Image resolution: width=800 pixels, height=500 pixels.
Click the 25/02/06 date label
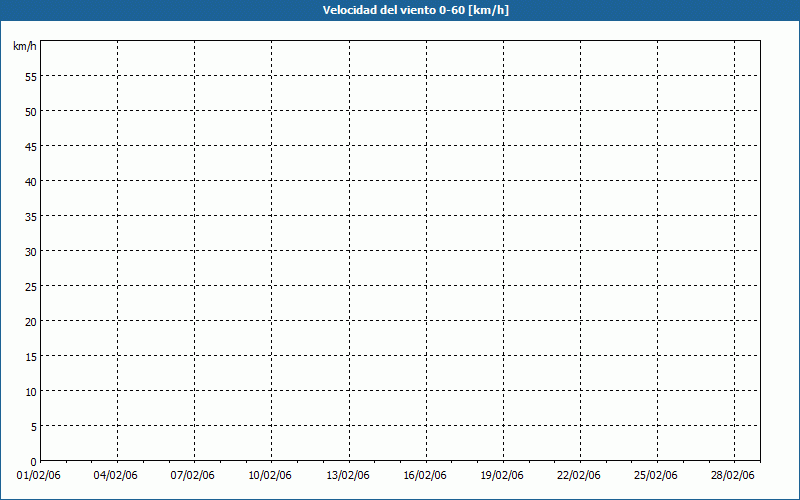point(657,476)
